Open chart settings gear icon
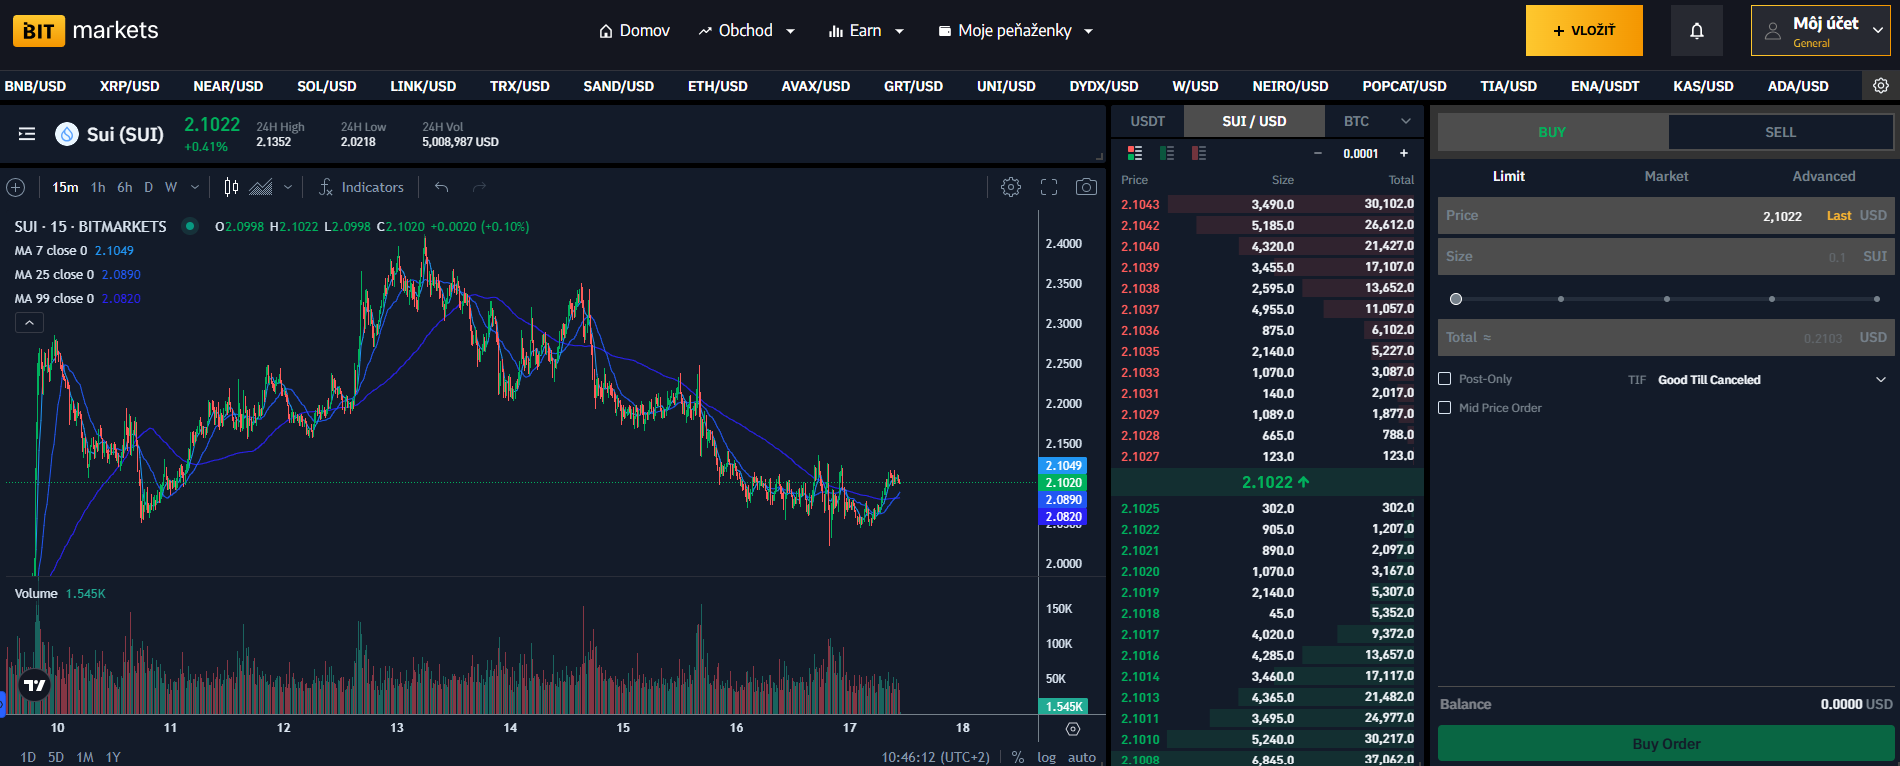 click(1011, 187)
